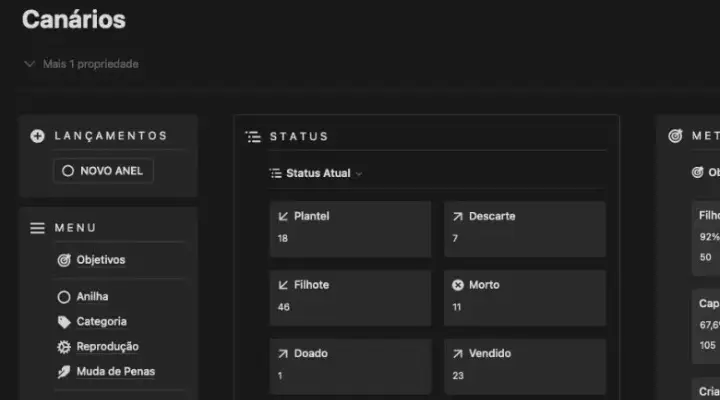Click the Canários page title
The image size is (720, 400).
click(x=74, y=19)
